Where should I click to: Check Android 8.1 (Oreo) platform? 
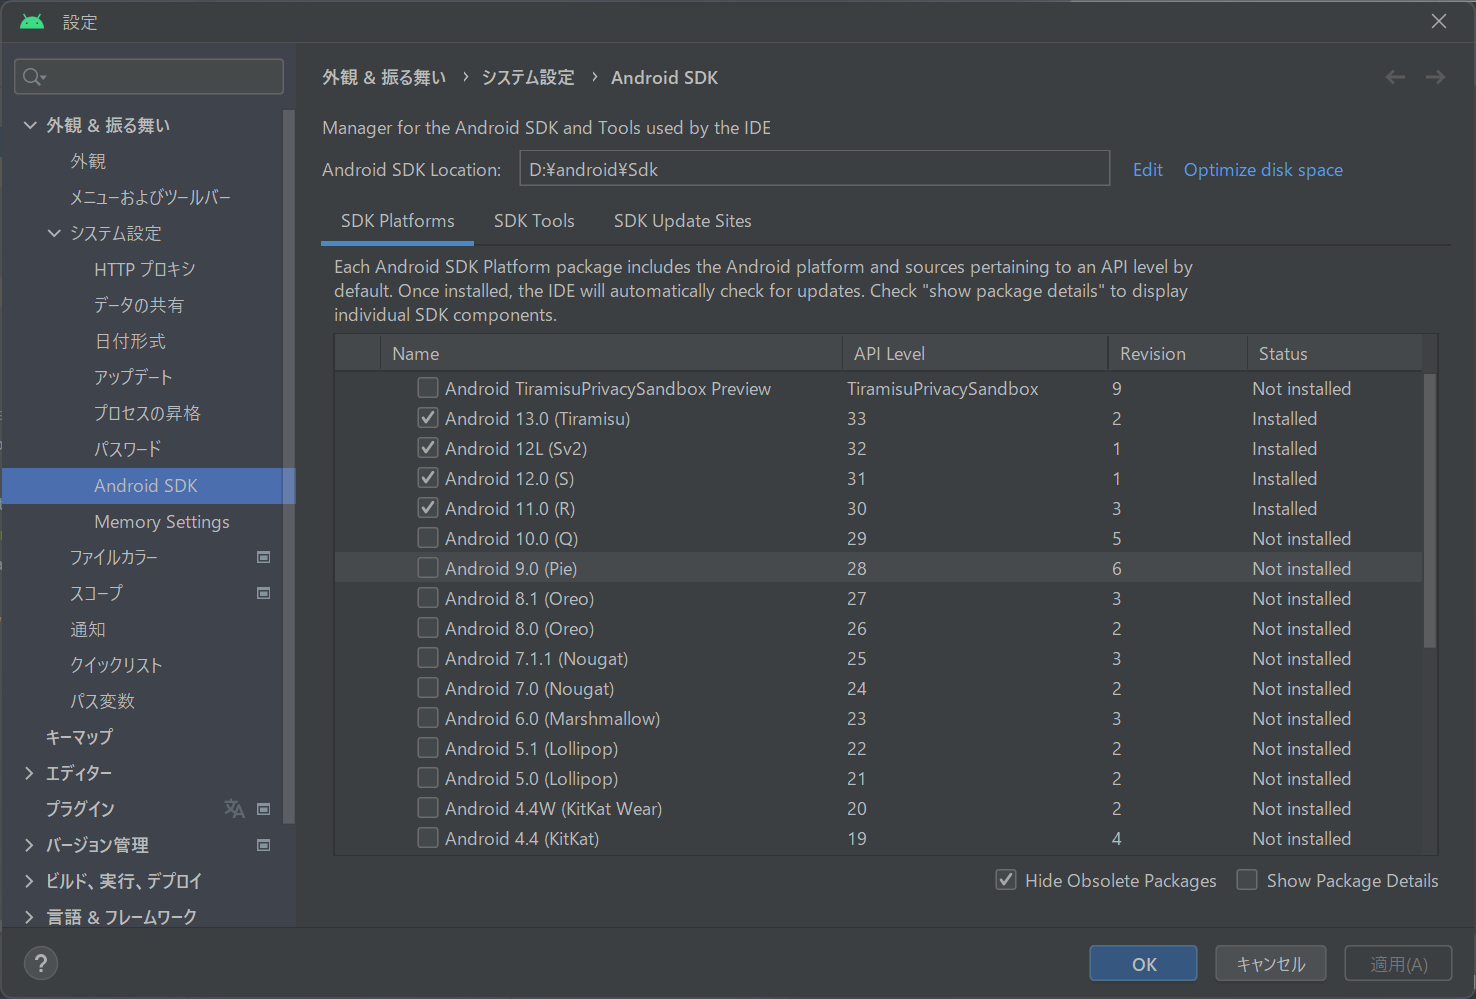(x=428, y=598)
